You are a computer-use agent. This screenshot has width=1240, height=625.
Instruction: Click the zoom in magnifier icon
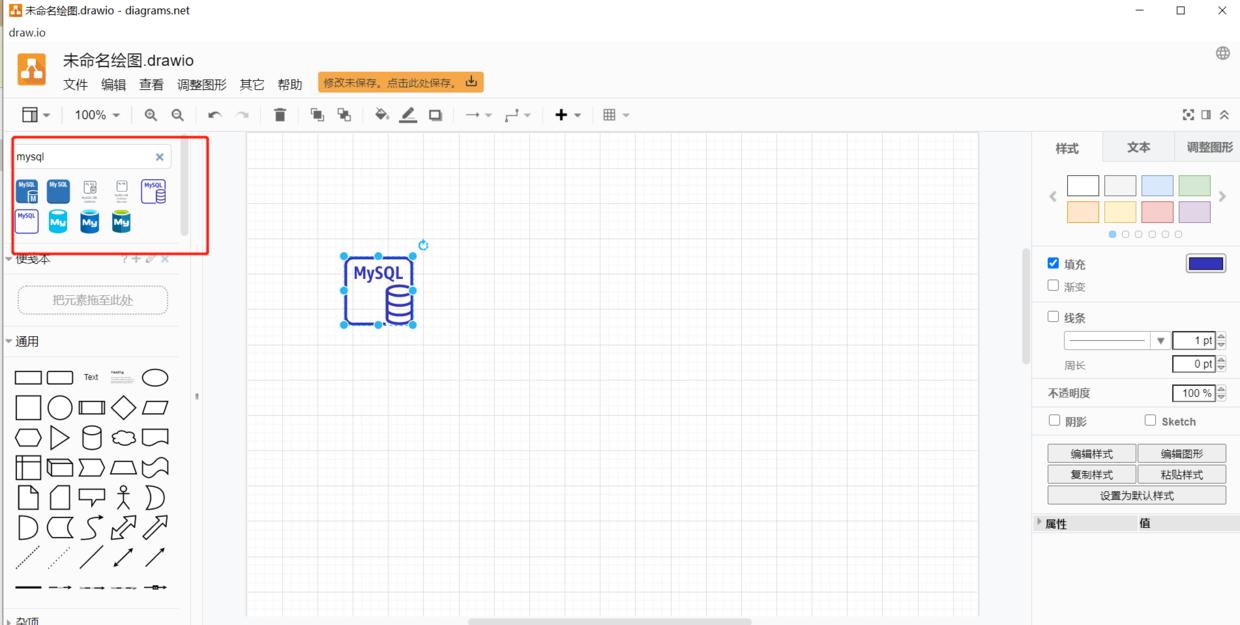click(x=150, y=115)
